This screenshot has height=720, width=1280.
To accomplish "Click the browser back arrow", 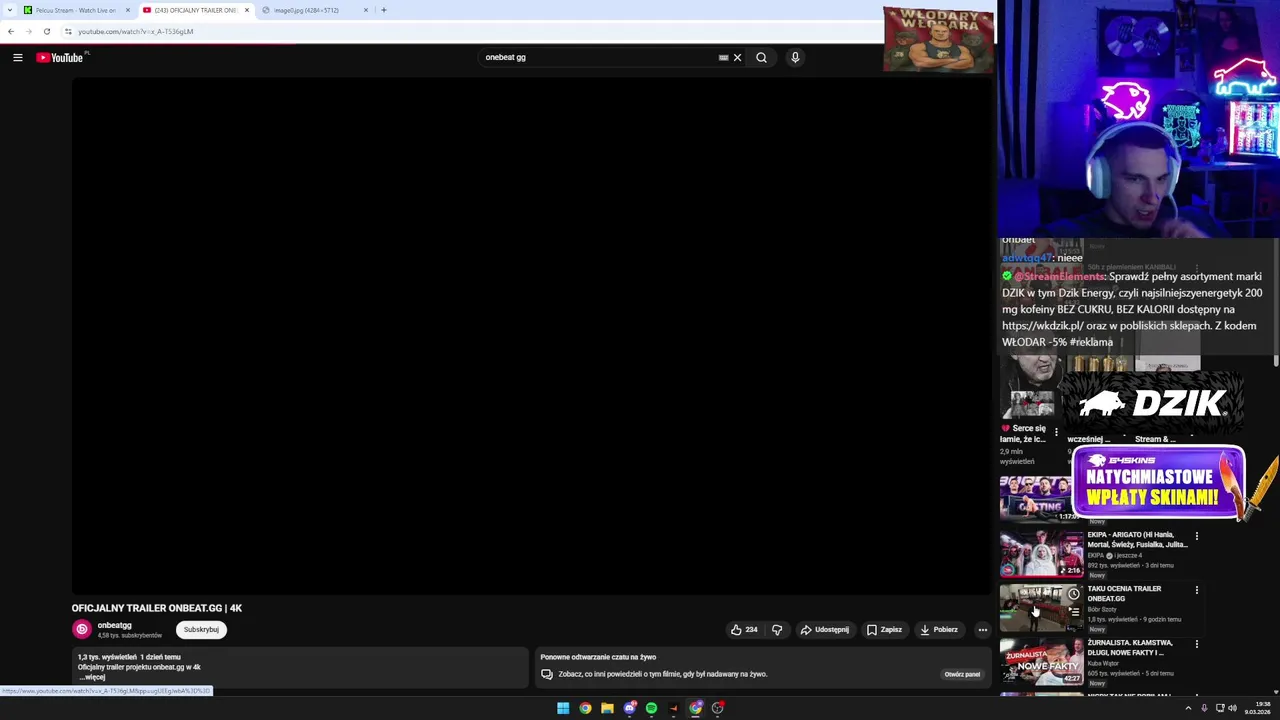I will tap(11, 31).
